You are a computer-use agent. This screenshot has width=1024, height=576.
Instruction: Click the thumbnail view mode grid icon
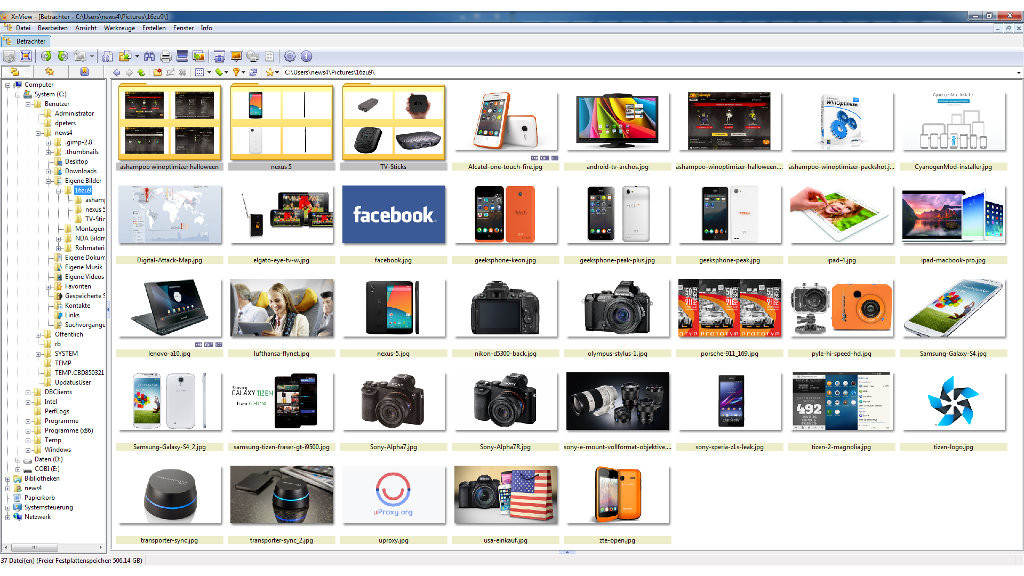(x=200, y=72)
